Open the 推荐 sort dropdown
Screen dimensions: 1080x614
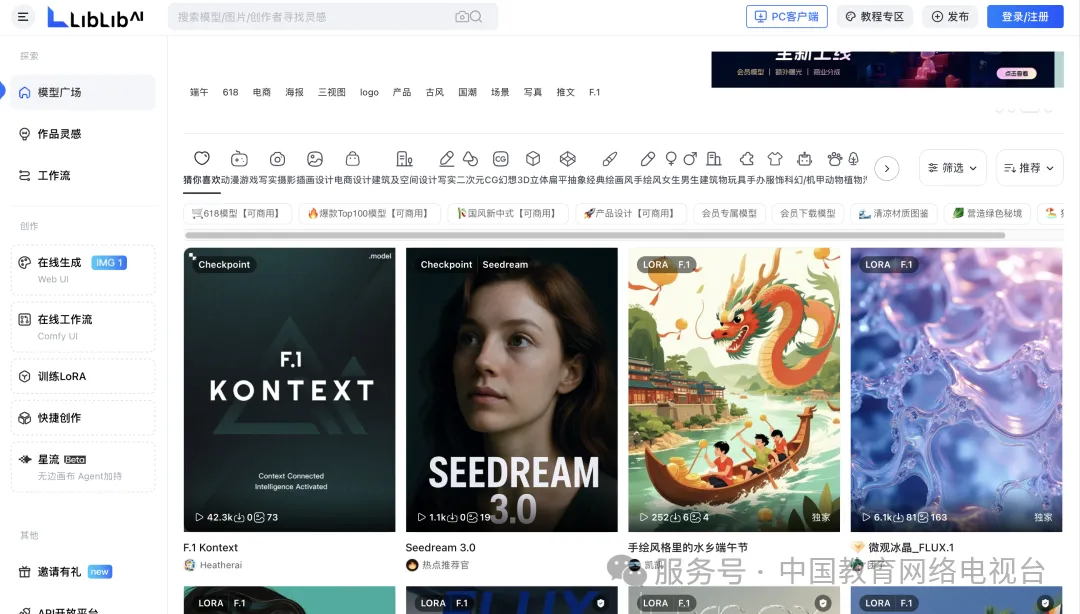(x=1029, y=167)
